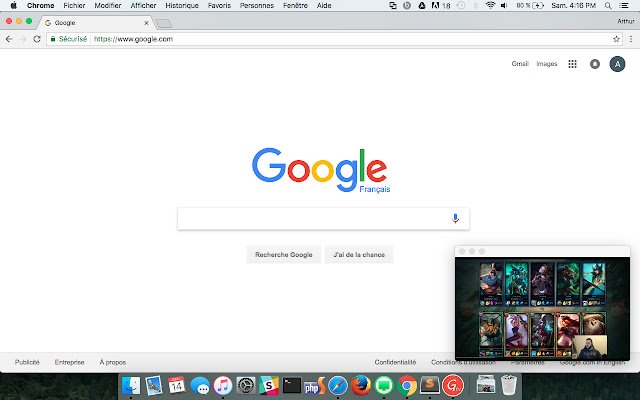Open the Chrome application menu
Screen dimensions: 640x400
coord(40,6)
